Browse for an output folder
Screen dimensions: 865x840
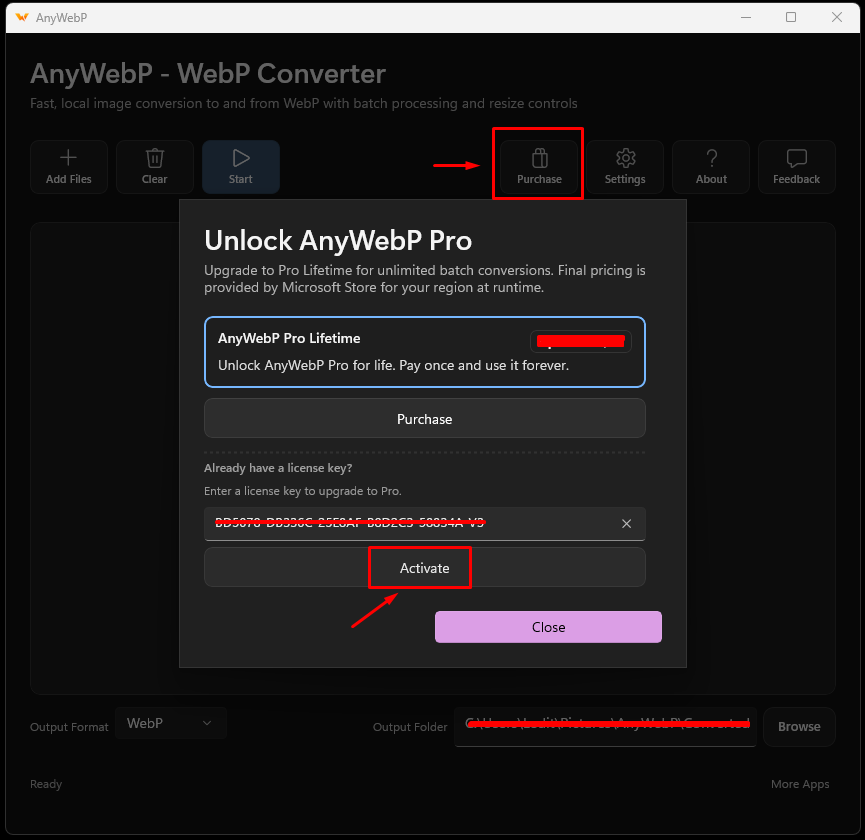(799, 726)
